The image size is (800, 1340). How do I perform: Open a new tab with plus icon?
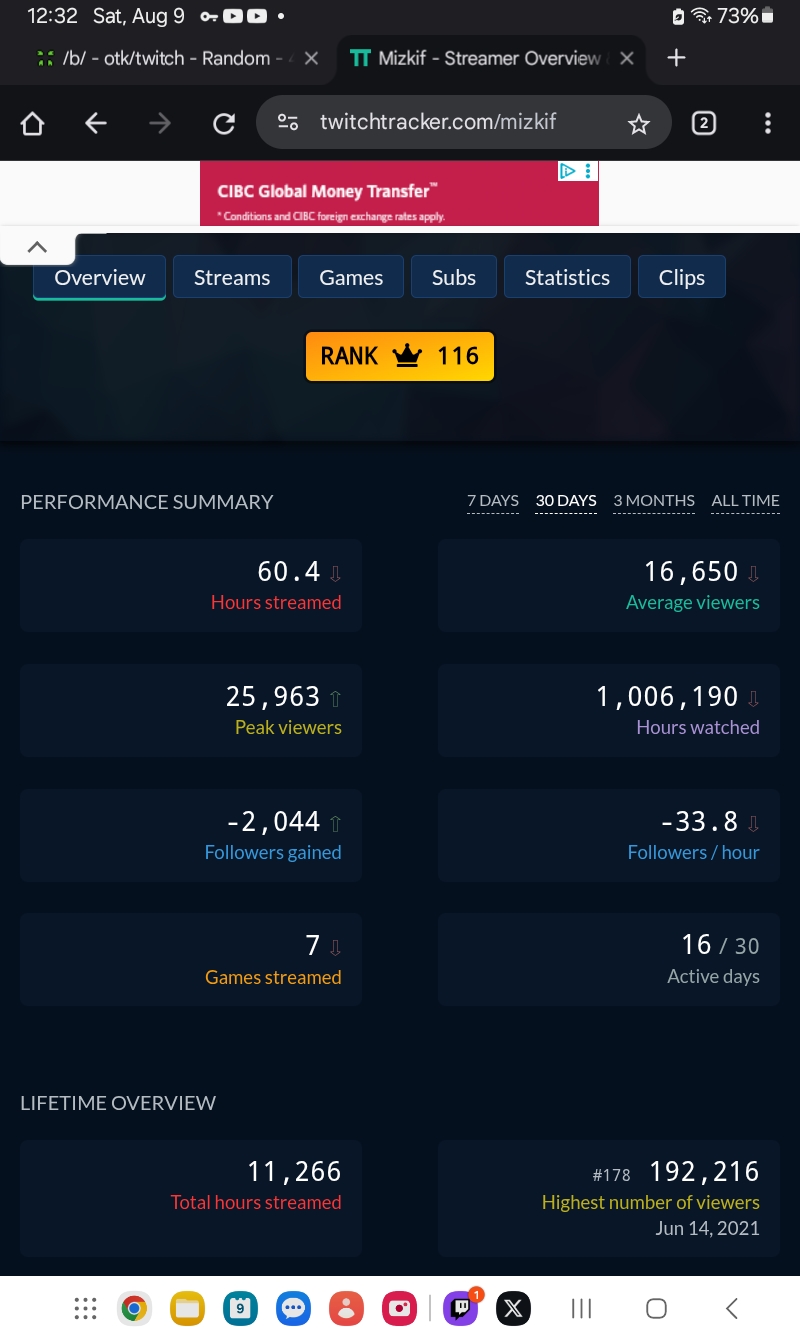tap(676, 58)
